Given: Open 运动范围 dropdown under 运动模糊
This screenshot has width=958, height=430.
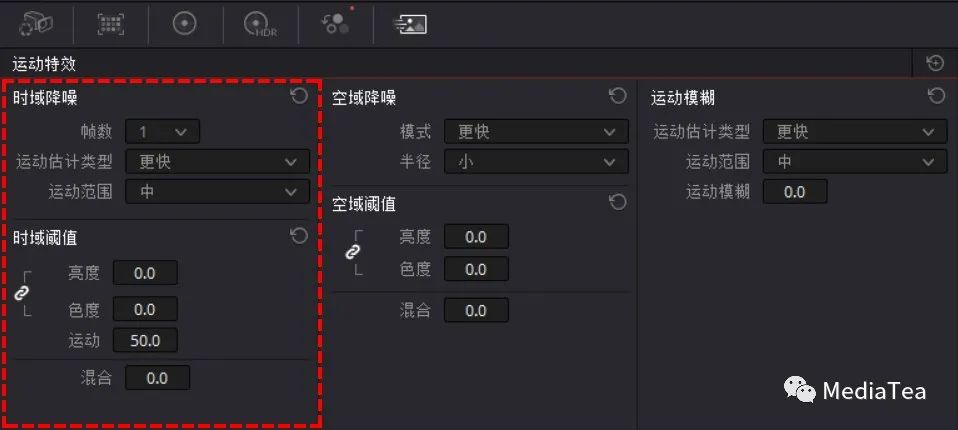Looking at the screenshot, I should pos(855,162).
